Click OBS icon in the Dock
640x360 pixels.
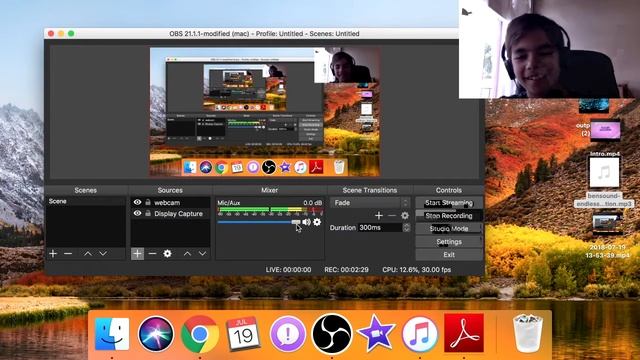331,334
